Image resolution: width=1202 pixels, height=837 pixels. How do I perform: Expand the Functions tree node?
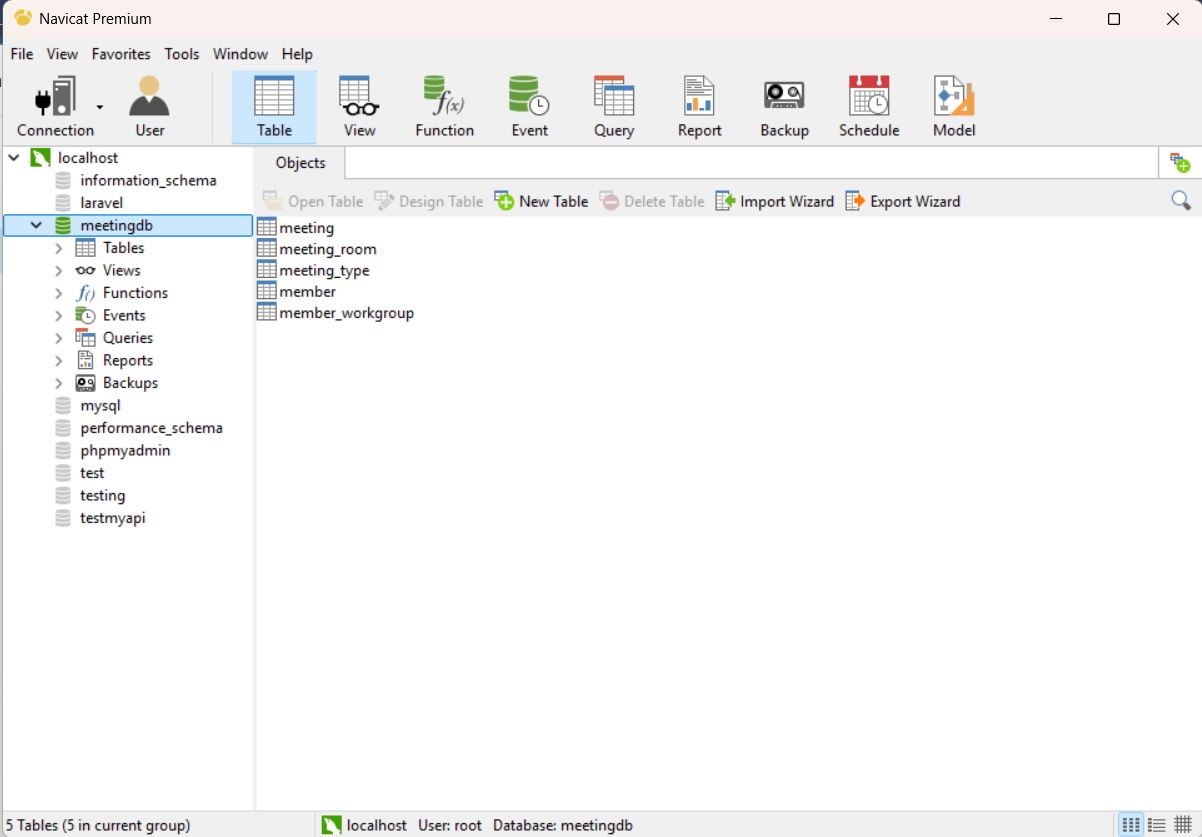tap(59, 293)
